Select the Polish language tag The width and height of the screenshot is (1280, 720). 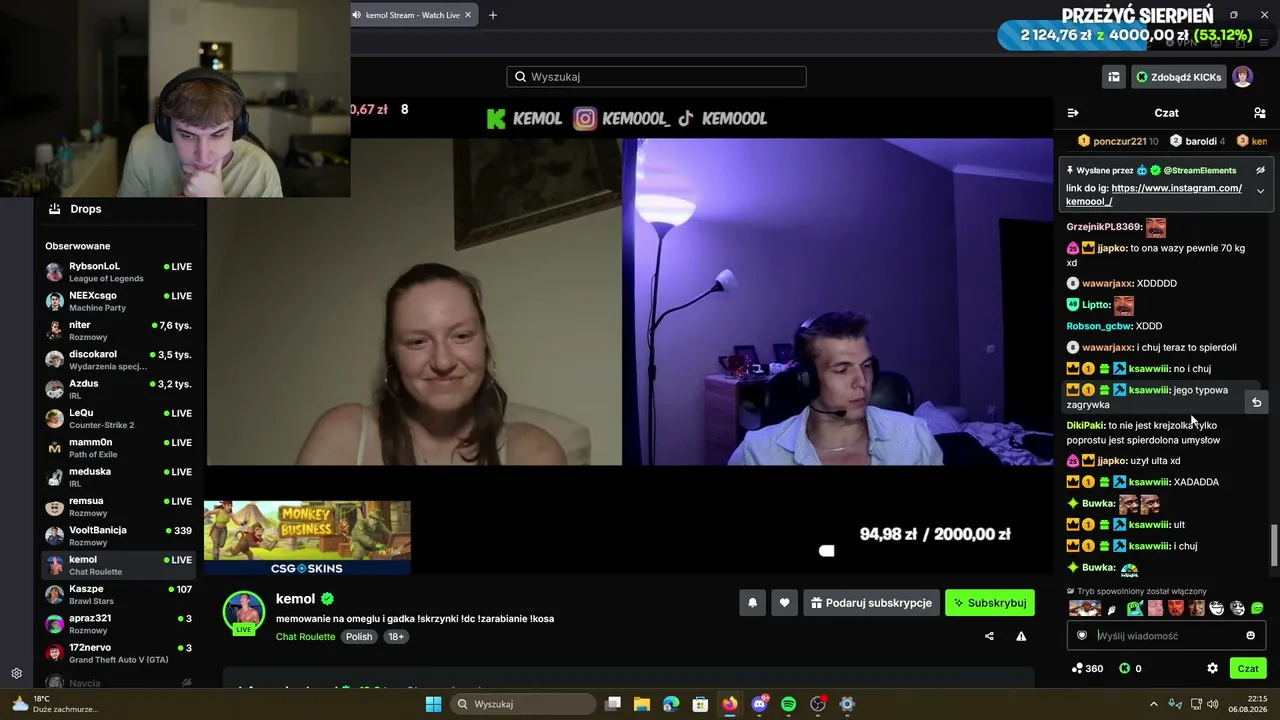[x=359, y=637]
